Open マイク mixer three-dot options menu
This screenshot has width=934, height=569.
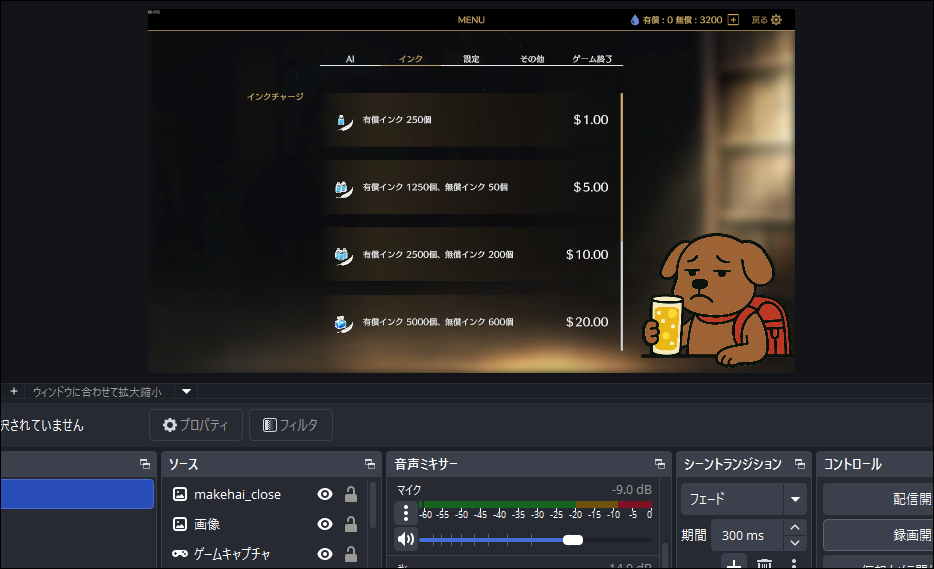[406, 514]
